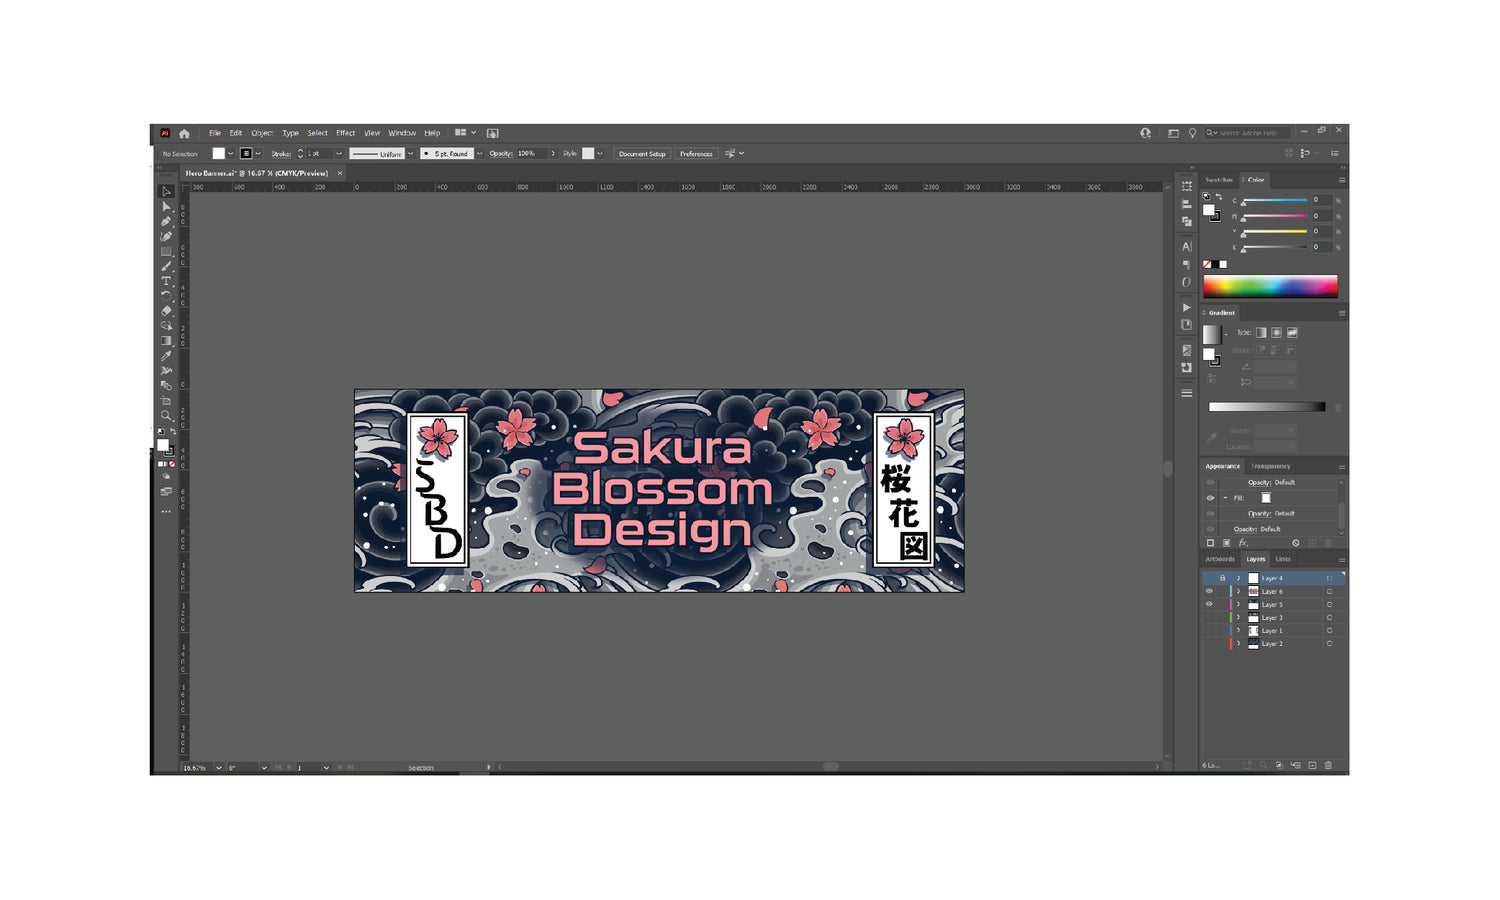Expand Layer 3 contents arrow

coord(1238,618)
